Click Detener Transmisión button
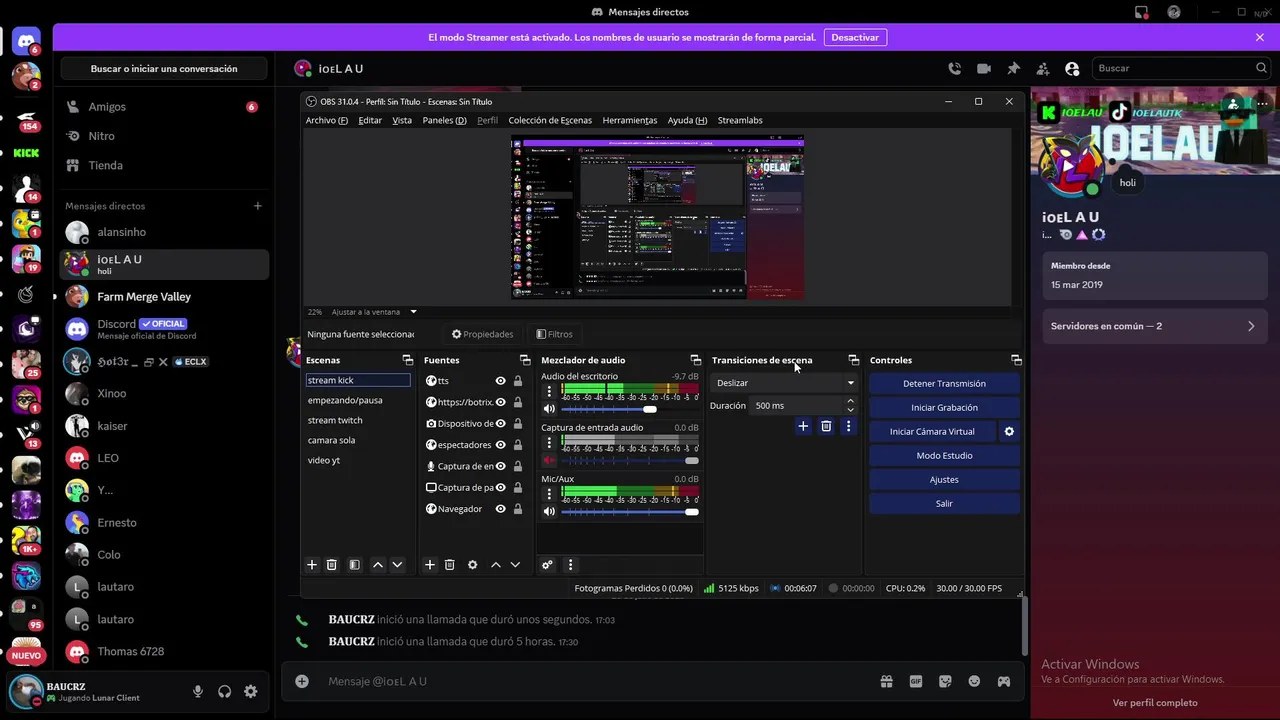Viewport: 1280px width, 720px height. [x=944, y=383]
